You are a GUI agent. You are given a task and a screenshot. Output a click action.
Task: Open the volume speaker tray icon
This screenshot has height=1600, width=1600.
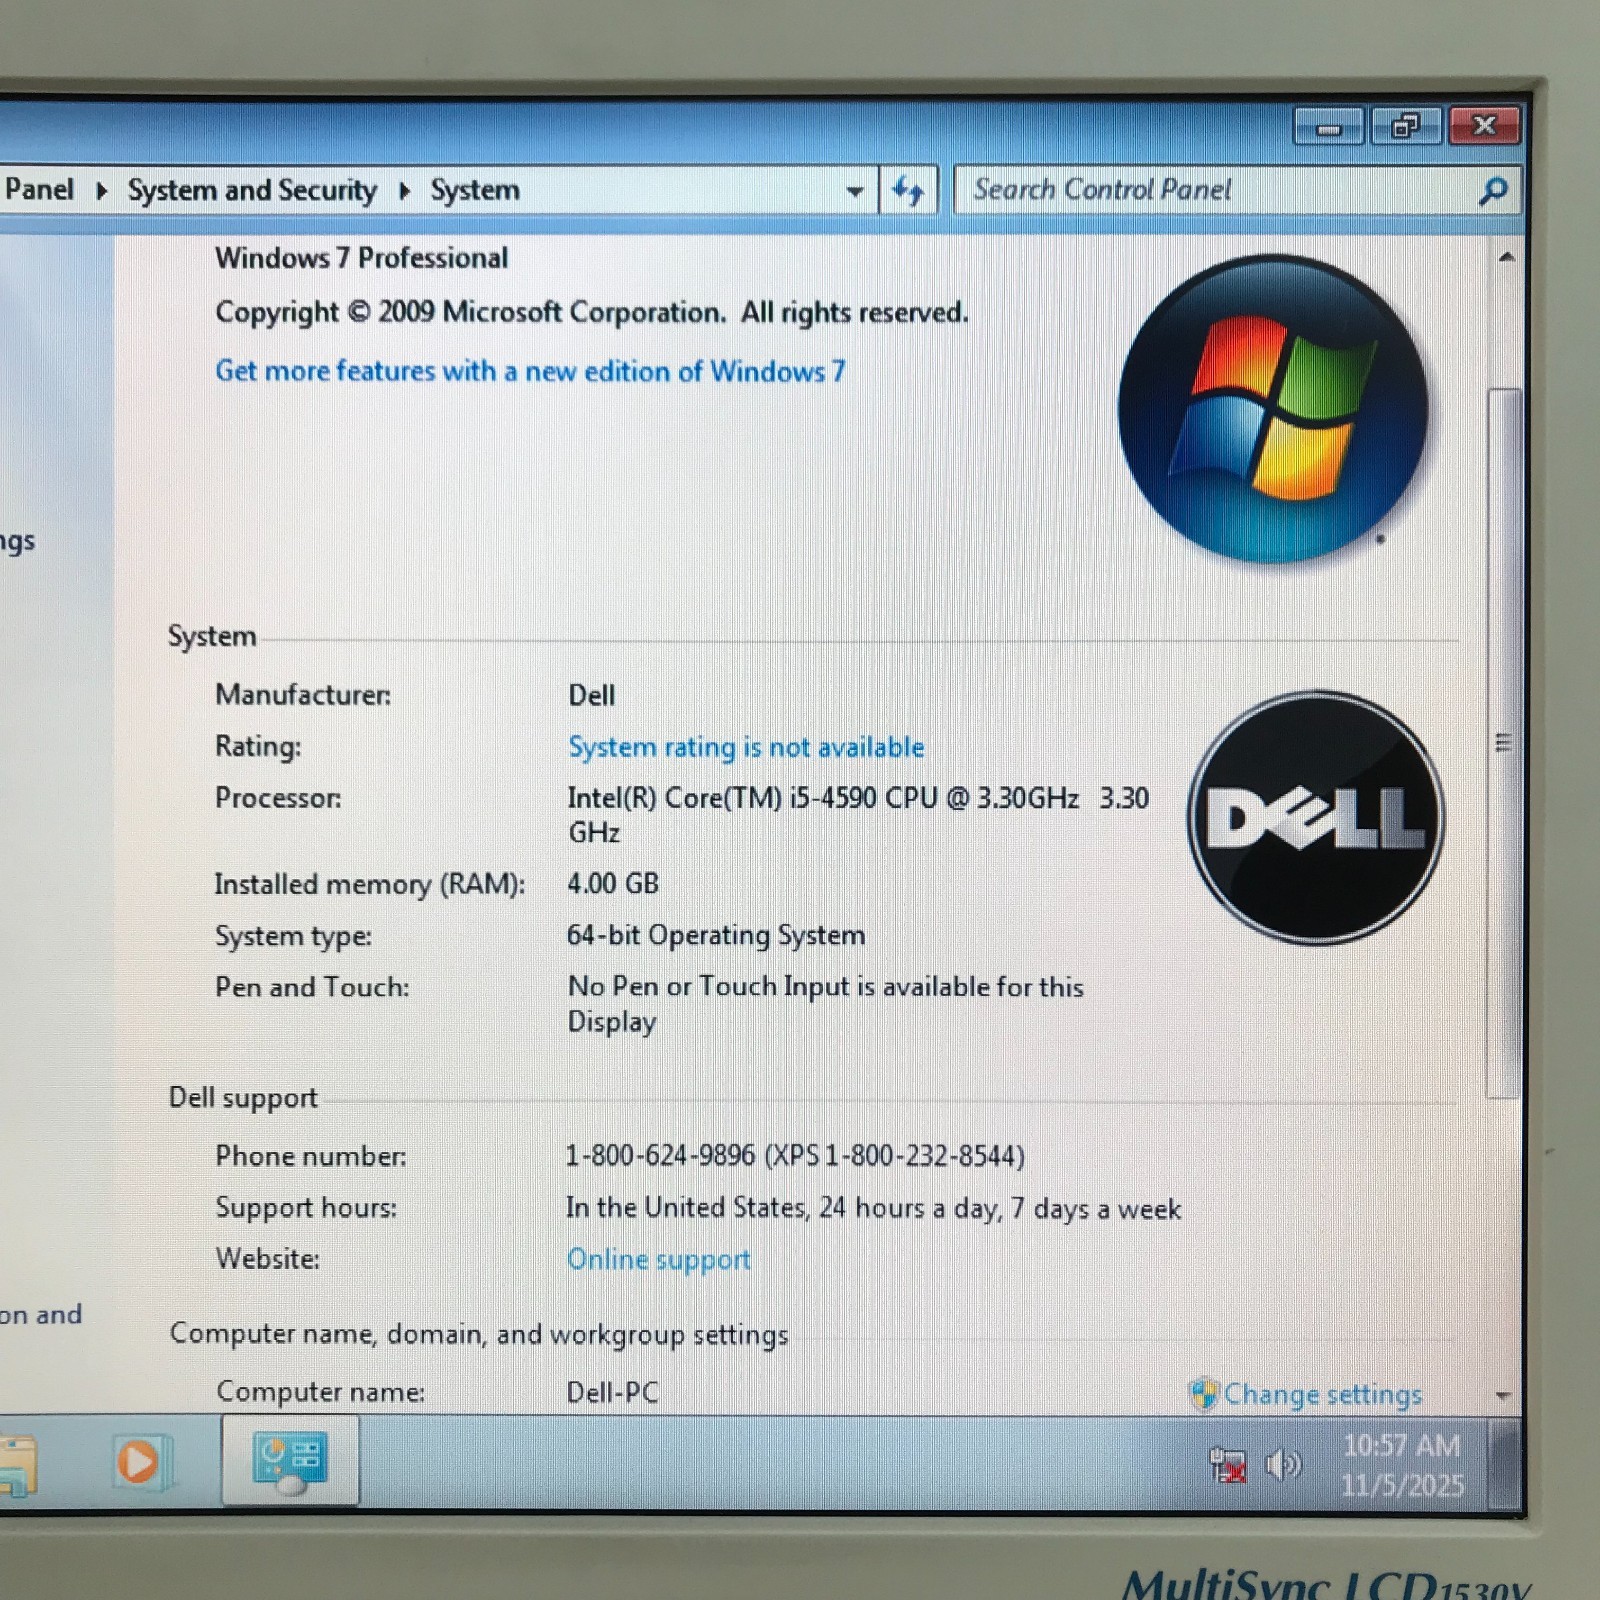(1283, 1466)
